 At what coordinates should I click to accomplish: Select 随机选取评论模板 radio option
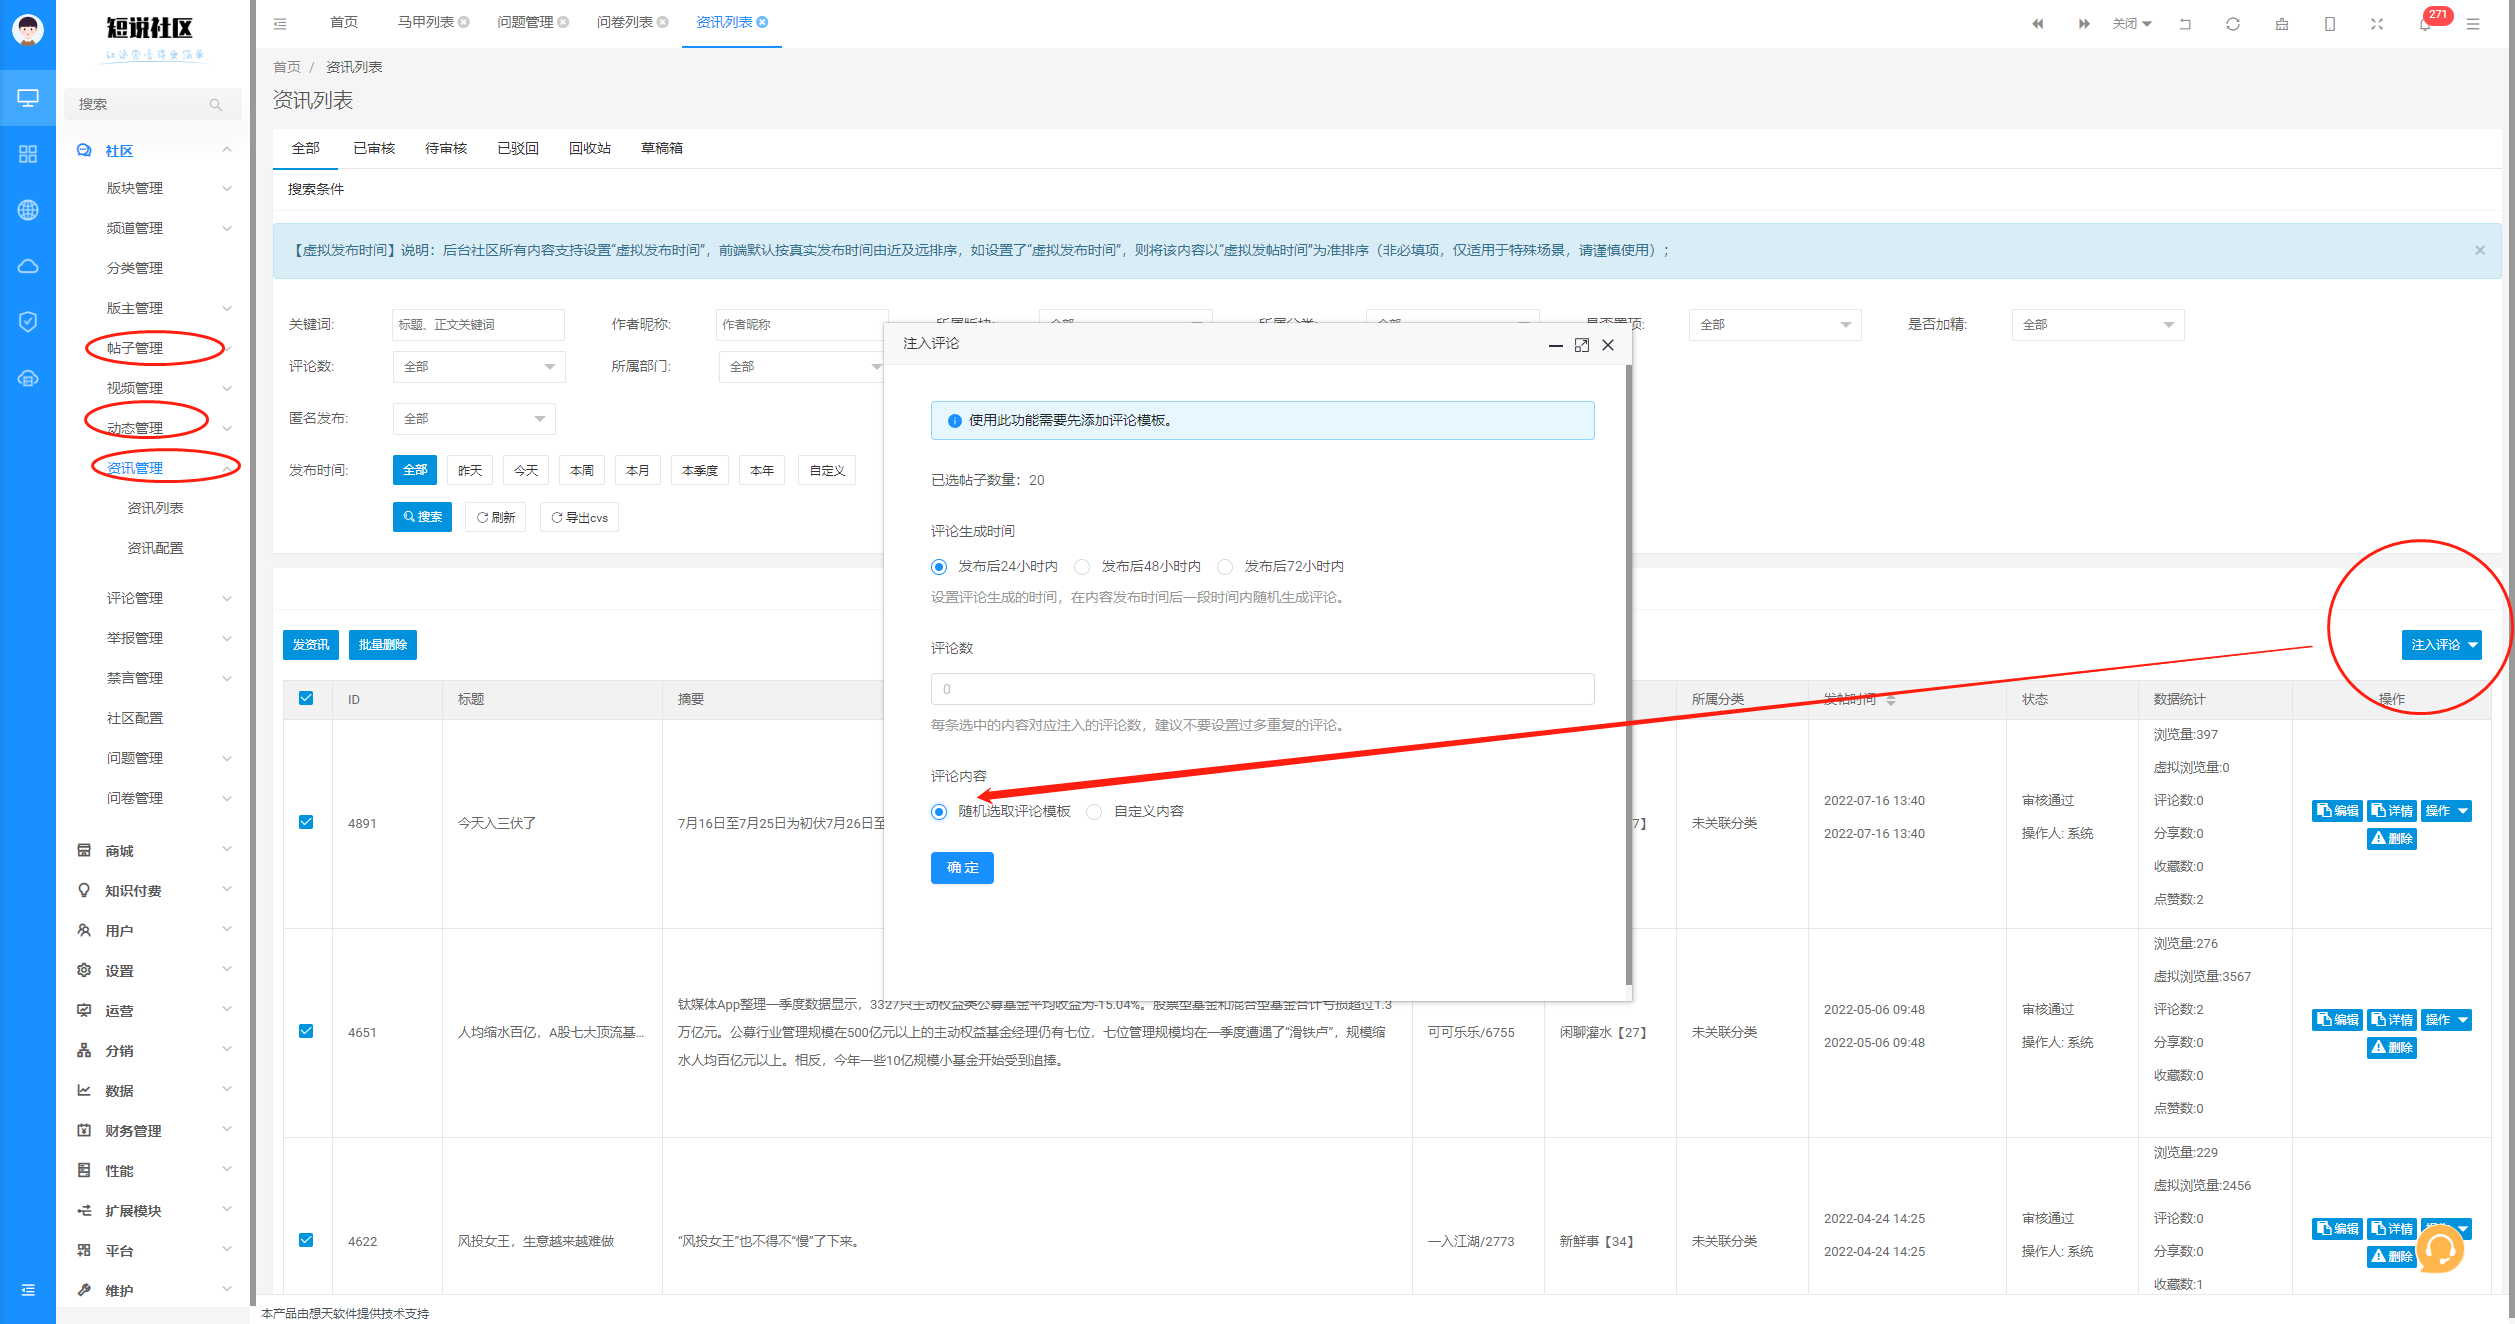coord(939,812)
